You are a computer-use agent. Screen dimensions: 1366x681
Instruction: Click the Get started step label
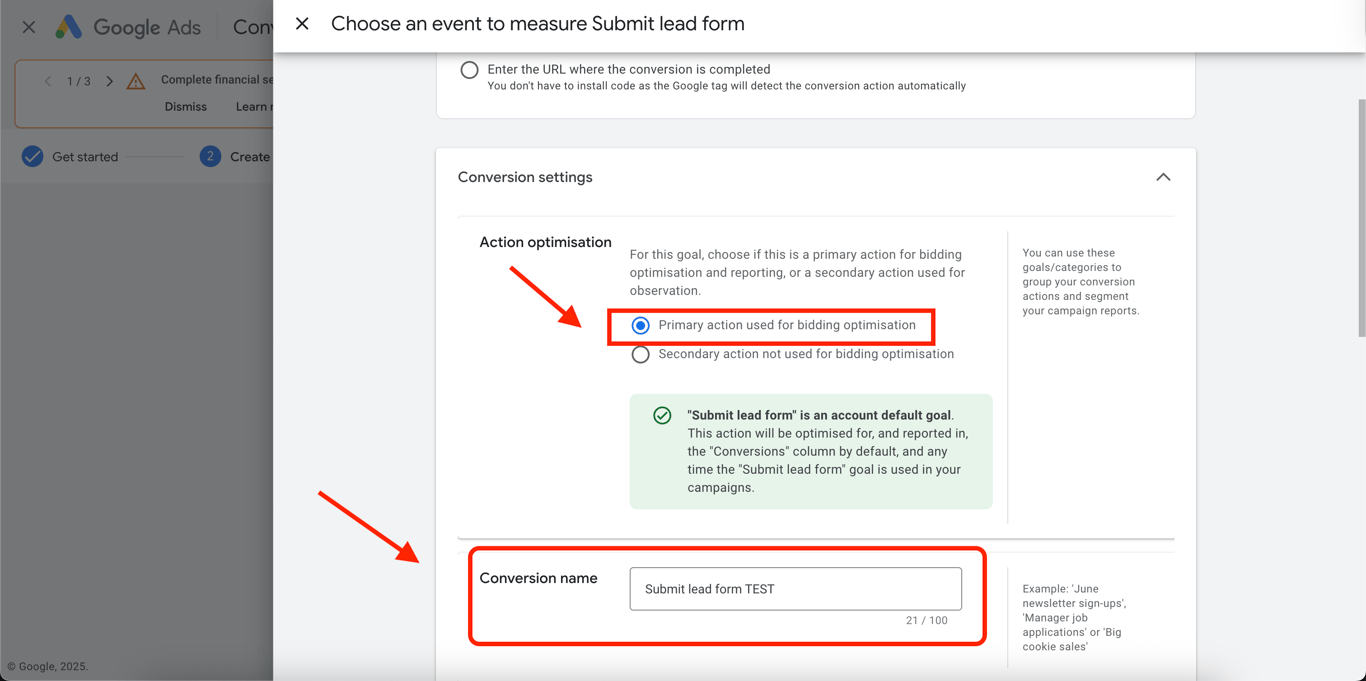pyautogui.click(x=85, y=157)
